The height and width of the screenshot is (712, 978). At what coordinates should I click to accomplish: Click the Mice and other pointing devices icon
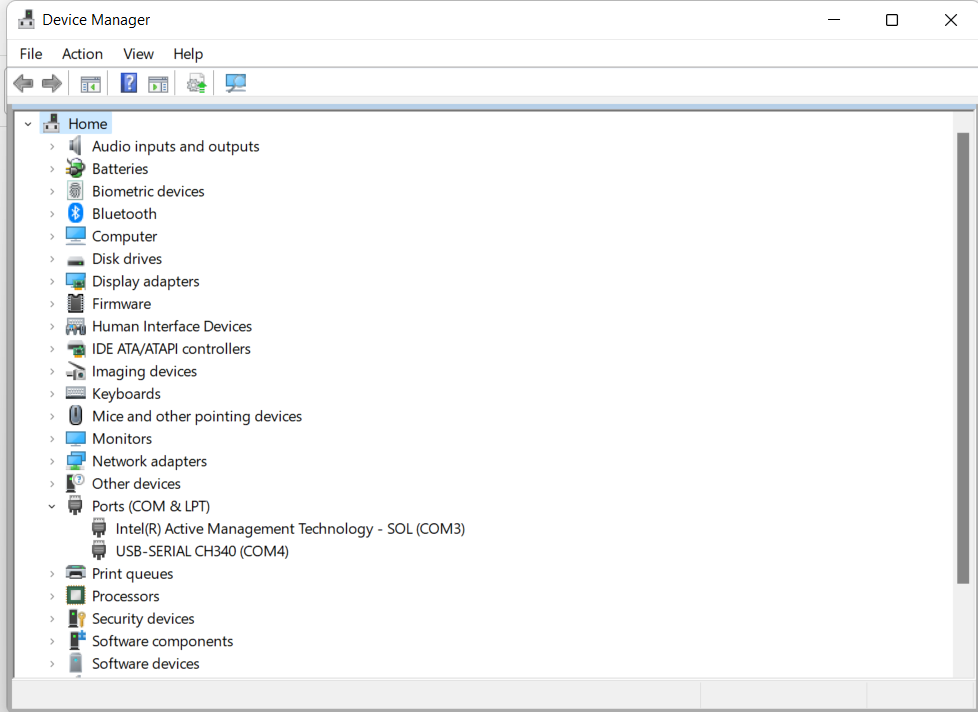(x=75, y=416)
